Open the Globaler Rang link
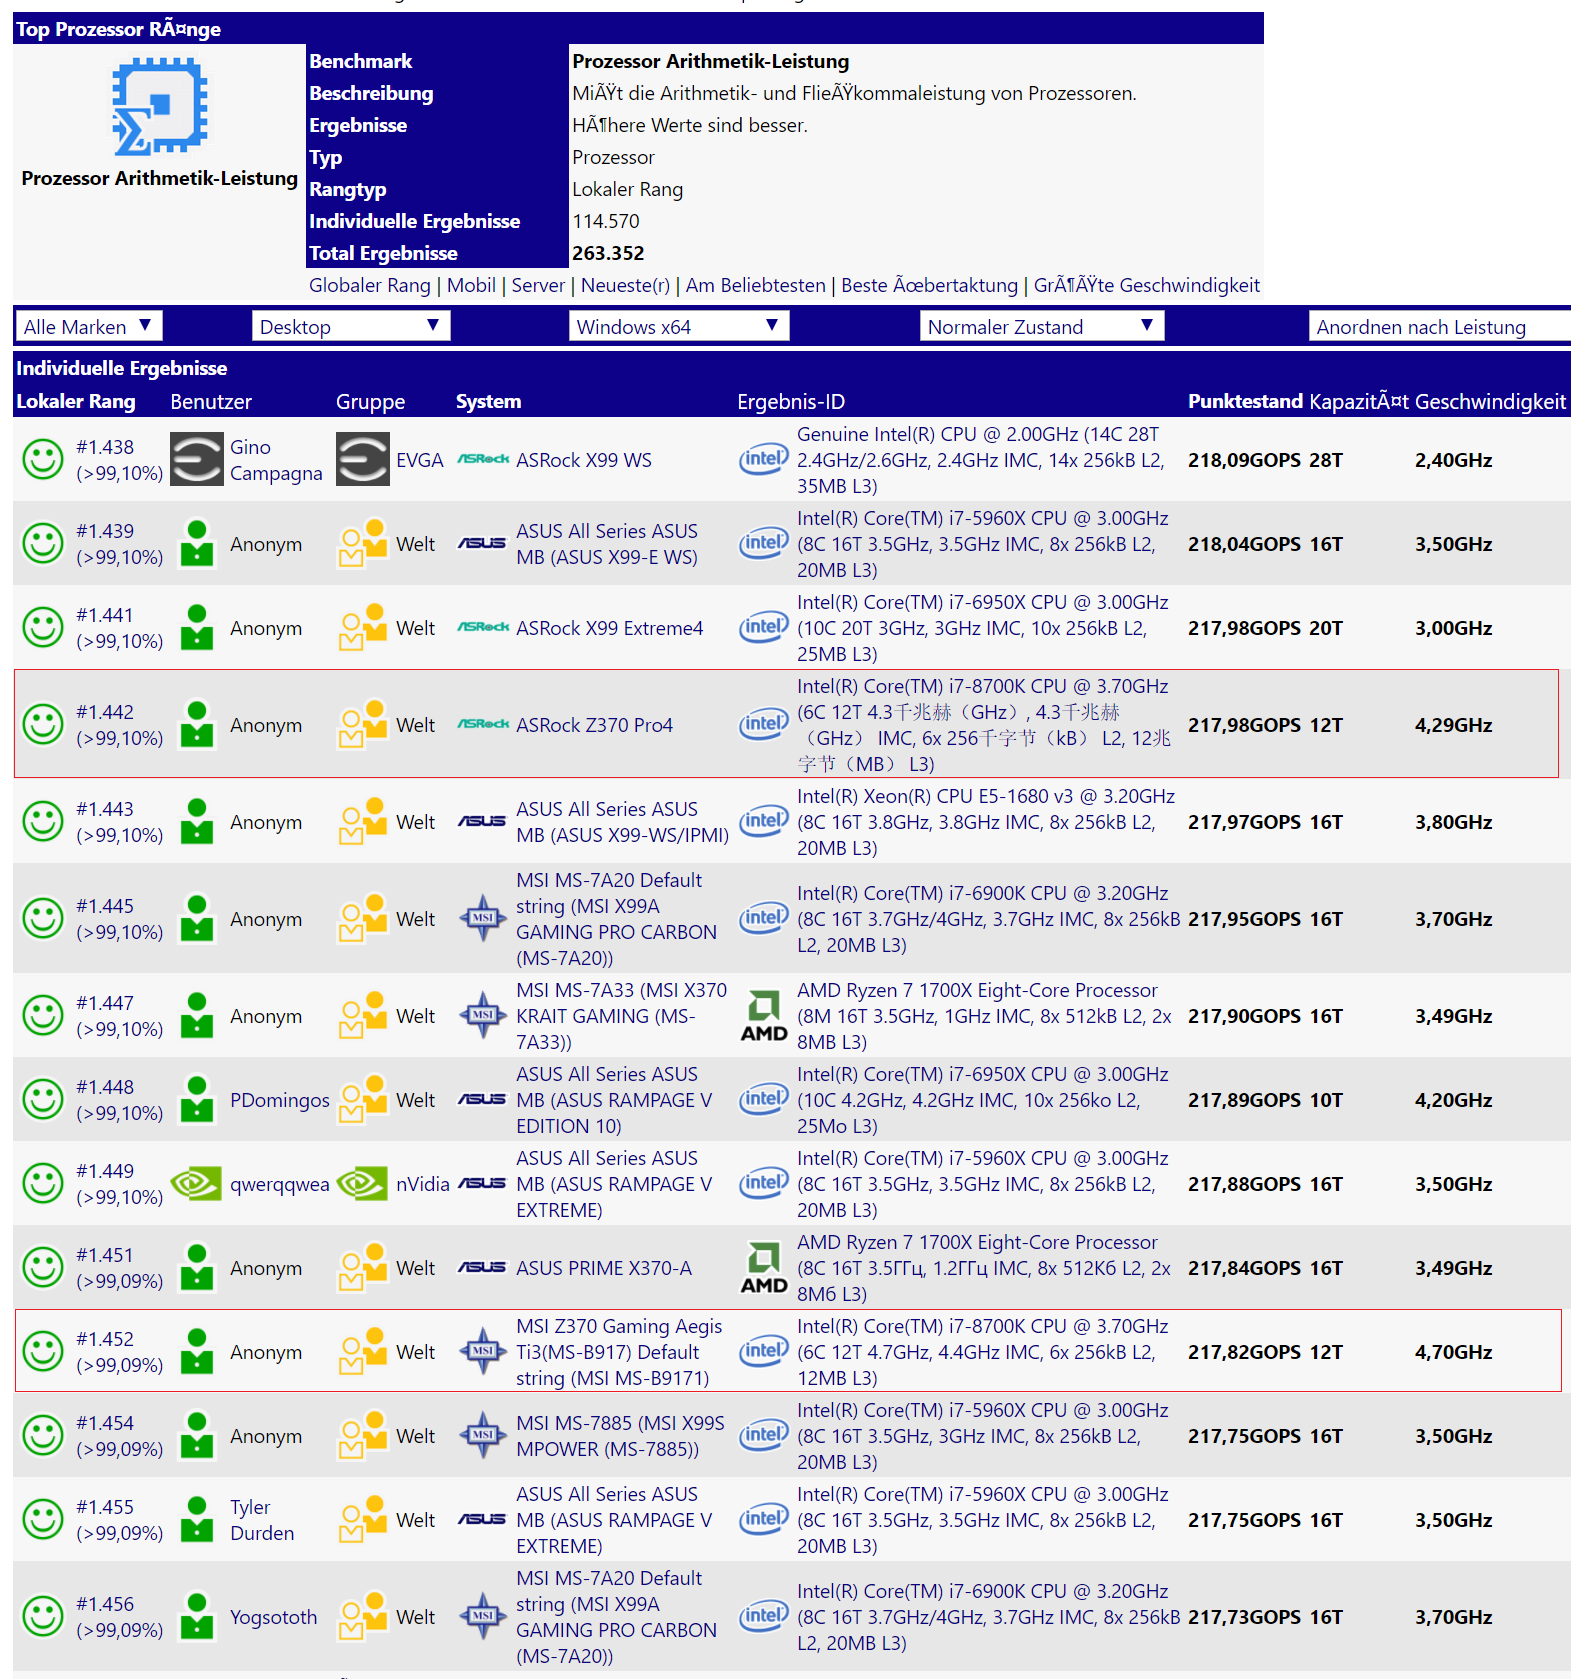1571x1679 pixels. click(370, 285)
